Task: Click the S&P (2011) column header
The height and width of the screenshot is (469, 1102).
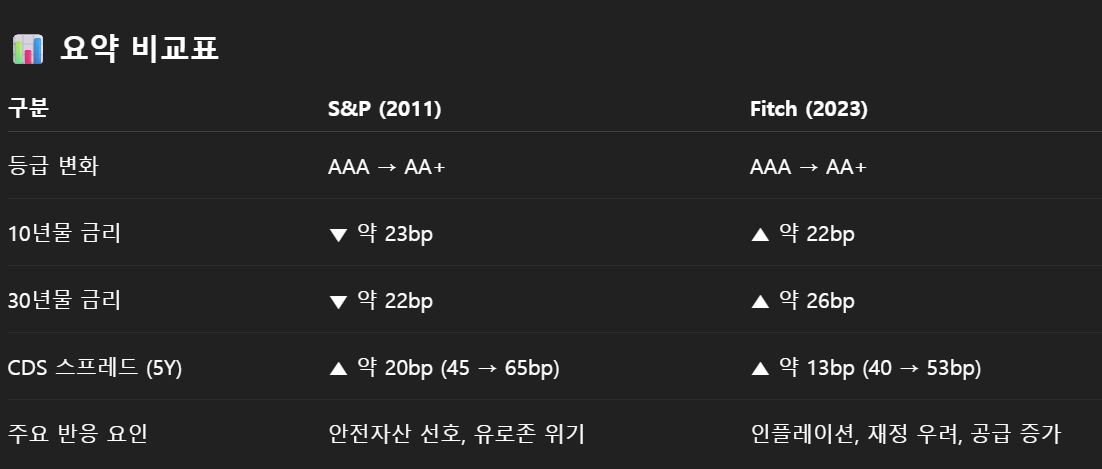Action: coord(384,109)
